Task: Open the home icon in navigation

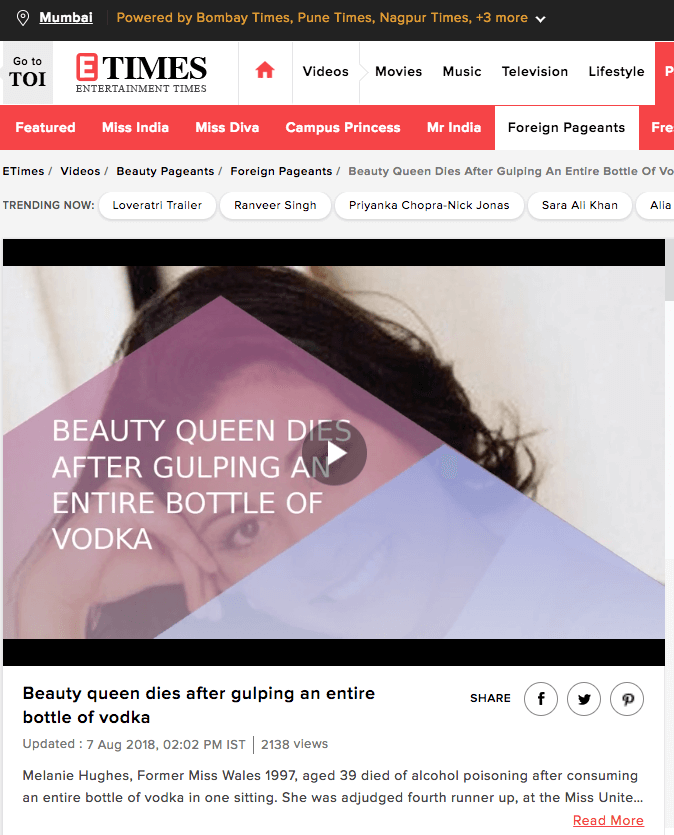Action: (x=265, y=70)
